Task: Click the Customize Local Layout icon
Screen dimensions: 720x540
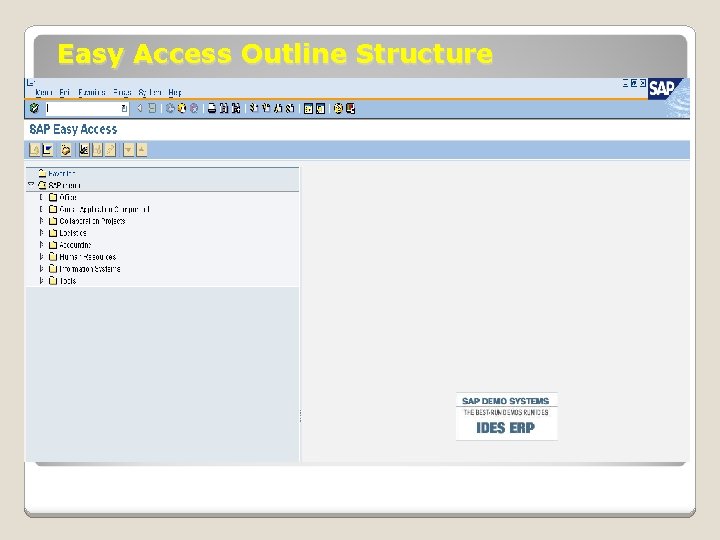Action: tap(350, 108)
